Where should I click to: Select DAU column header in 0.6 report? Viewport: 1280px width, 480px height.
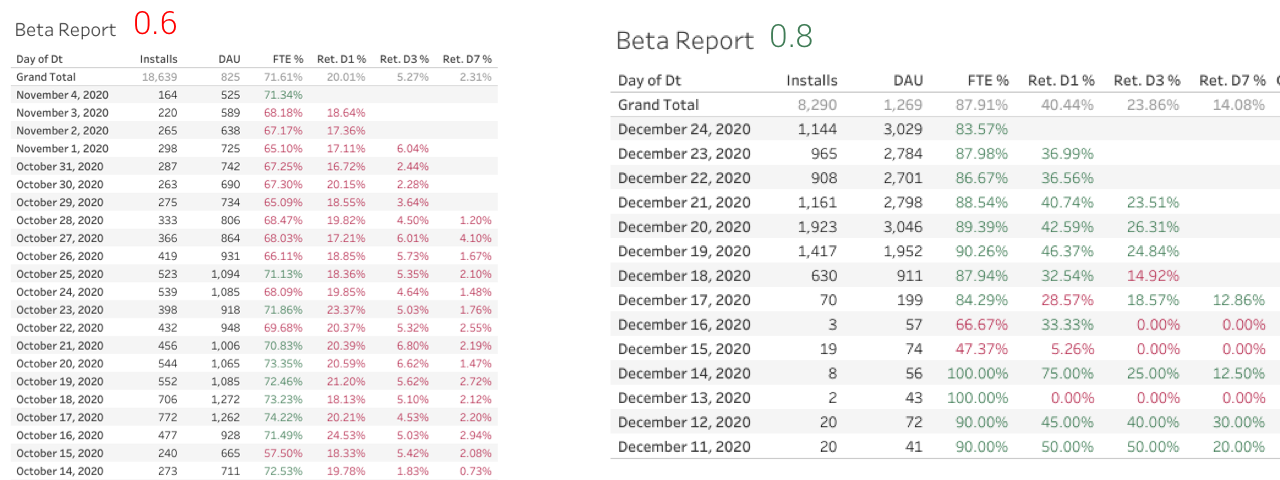pos(229,59)
